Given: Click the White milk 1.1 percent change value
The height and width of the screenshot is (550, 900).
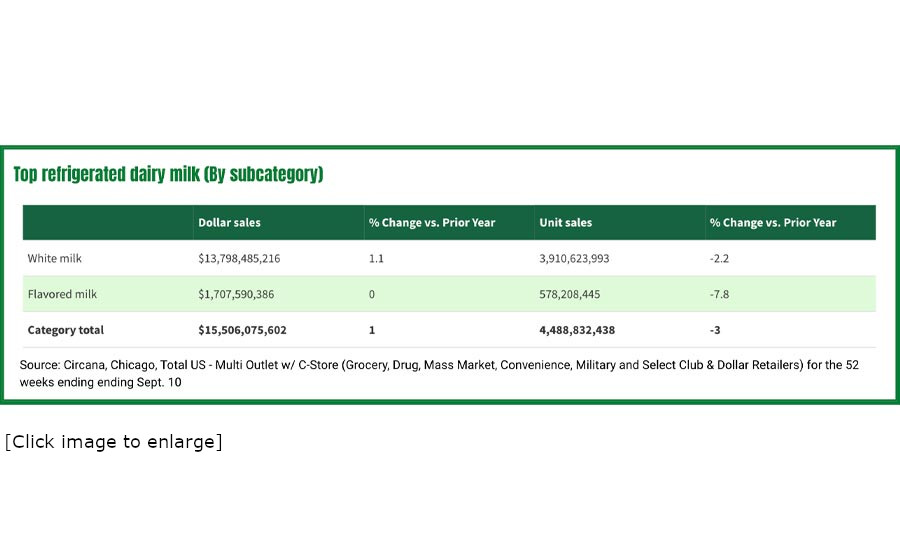Looking at the screenshot, I should (377, 259).
